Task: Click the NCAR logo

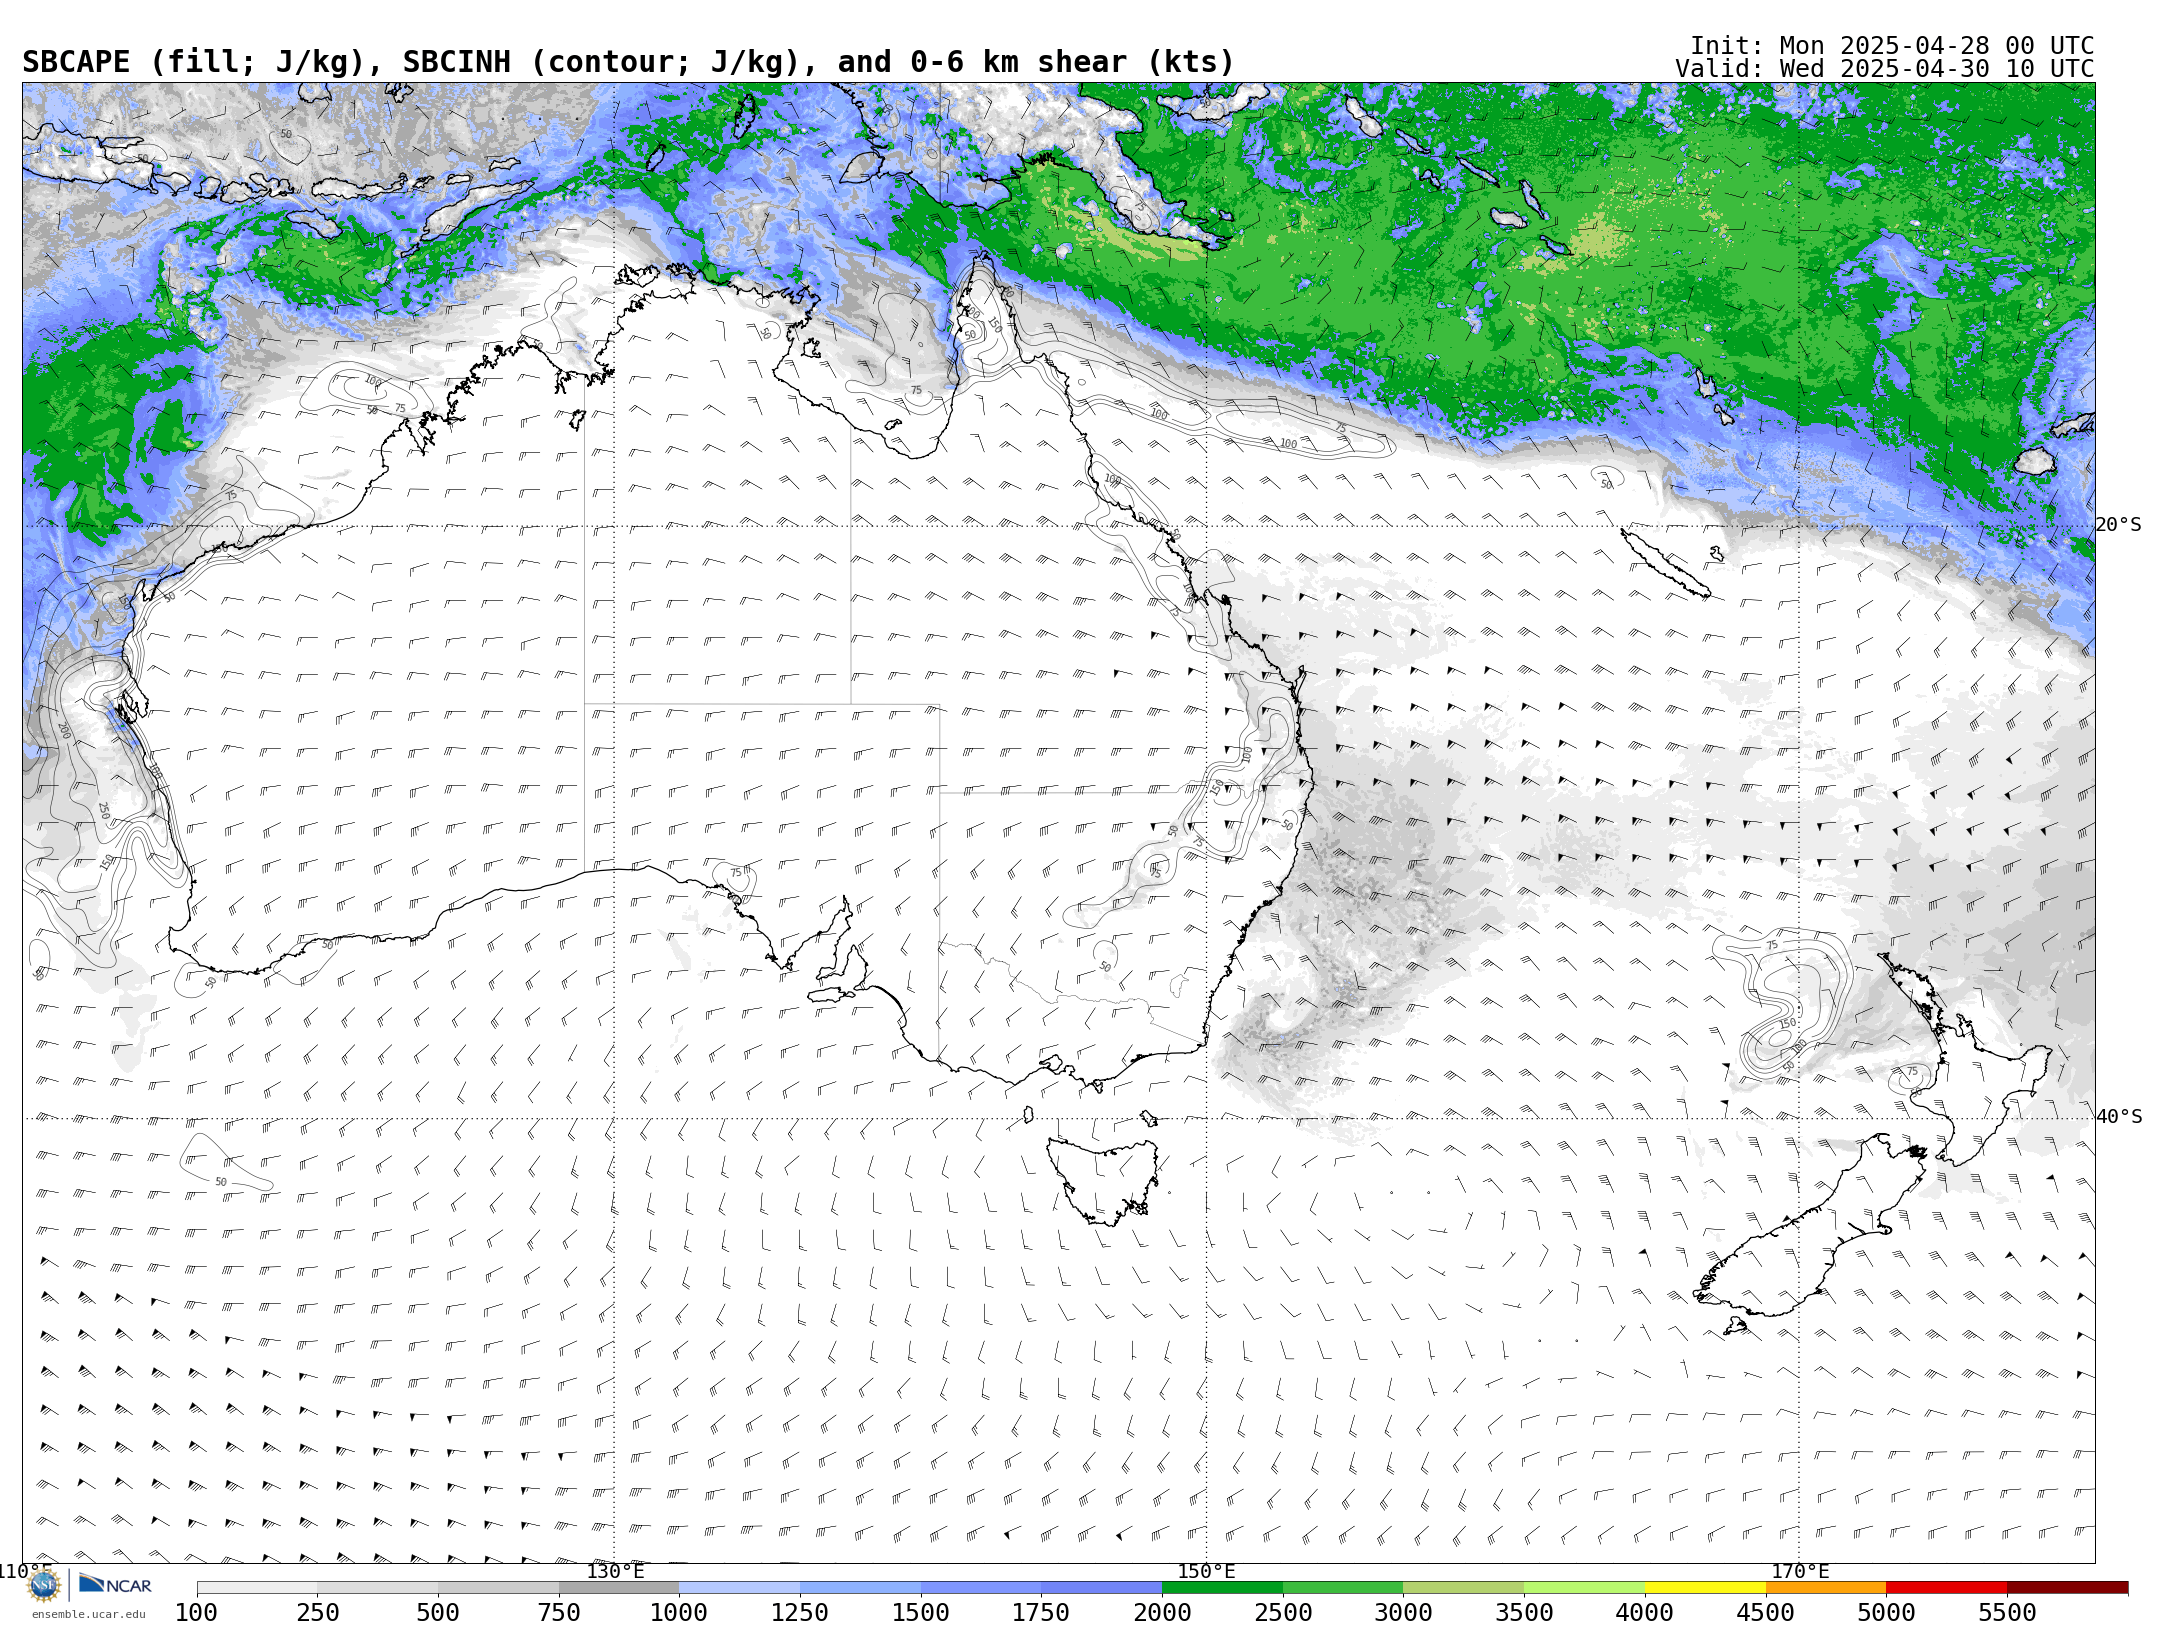Action: click(115, 1584)
